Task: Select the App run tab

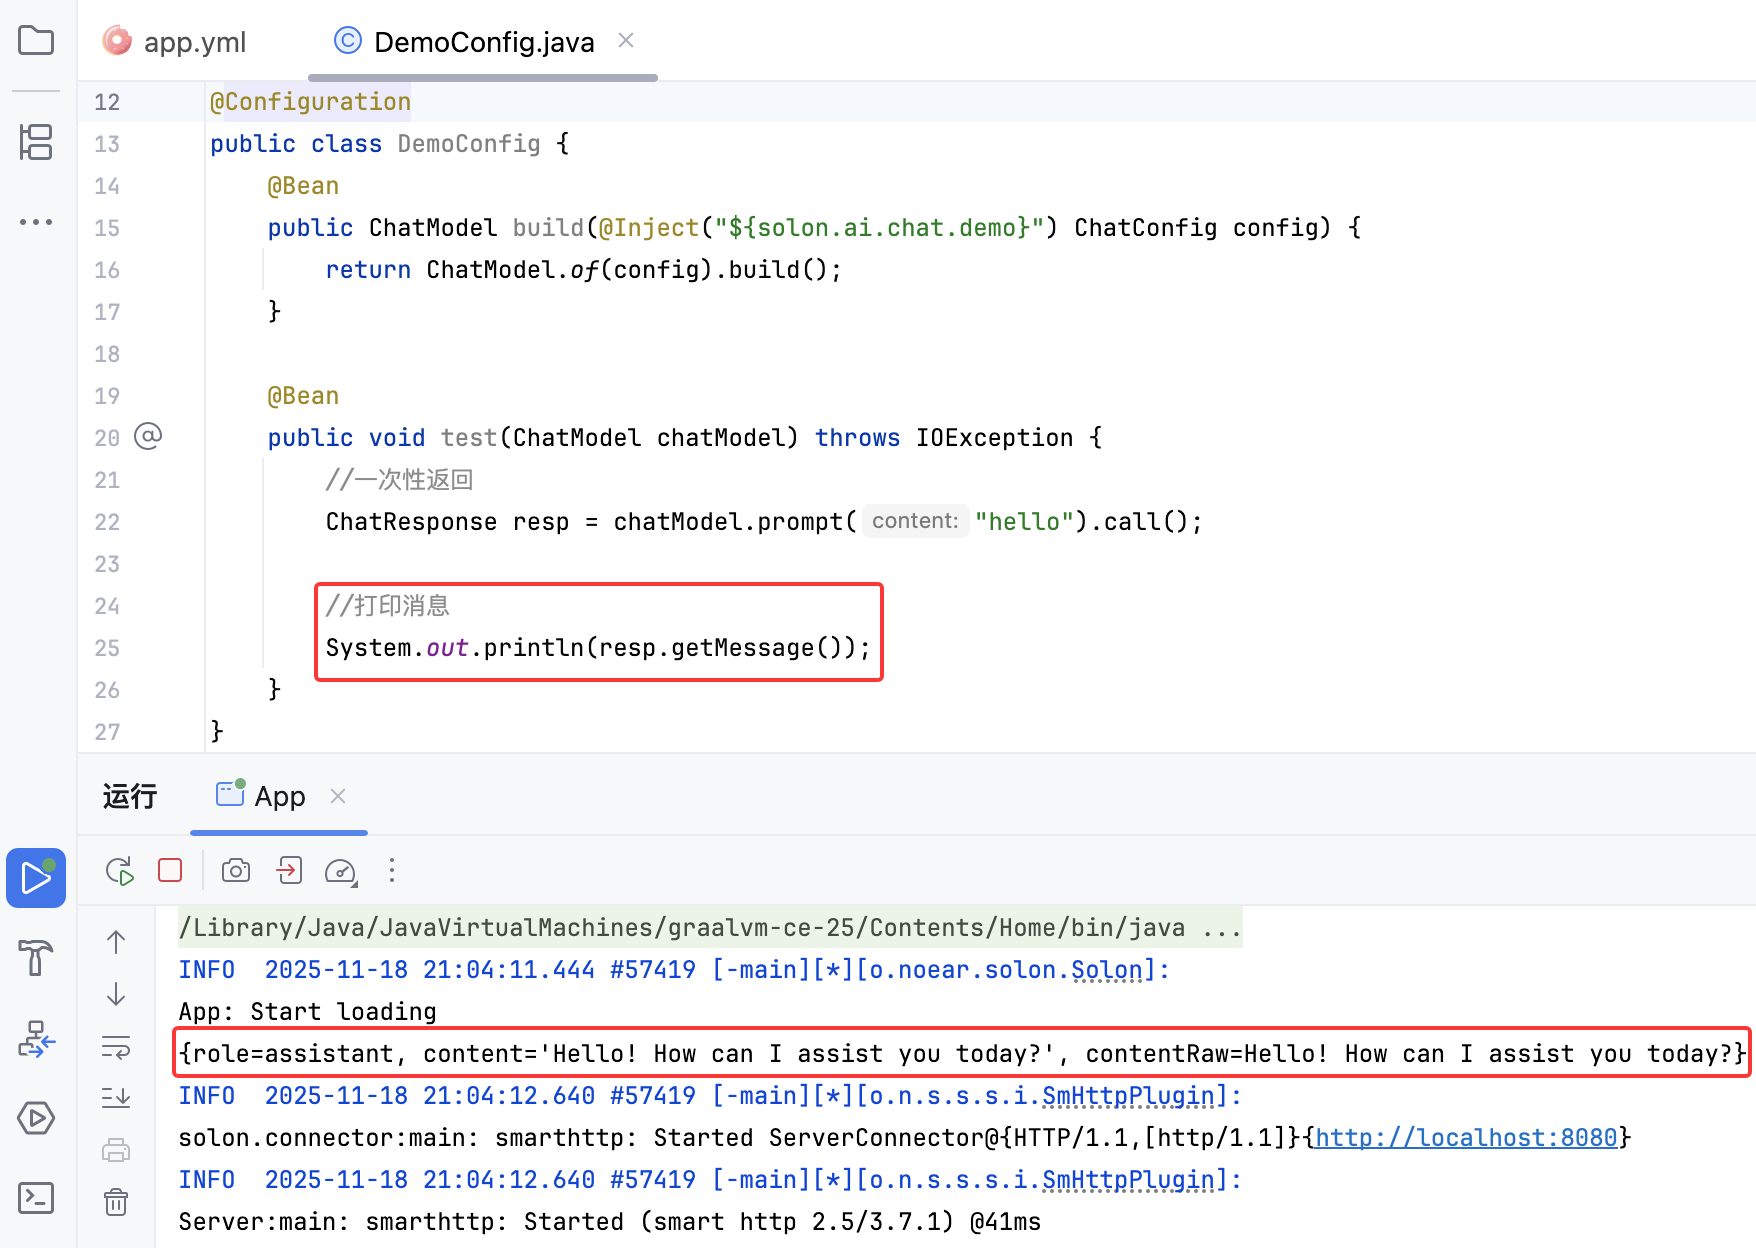Action: tap(262, 797)
